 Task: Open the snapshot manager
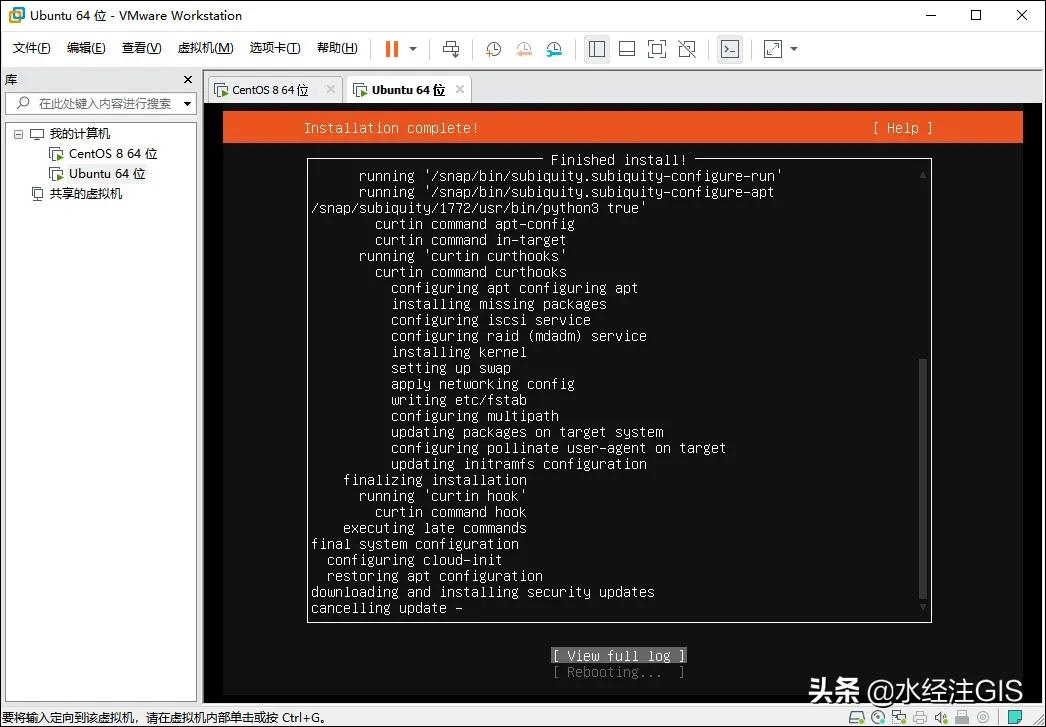[555, 48]
